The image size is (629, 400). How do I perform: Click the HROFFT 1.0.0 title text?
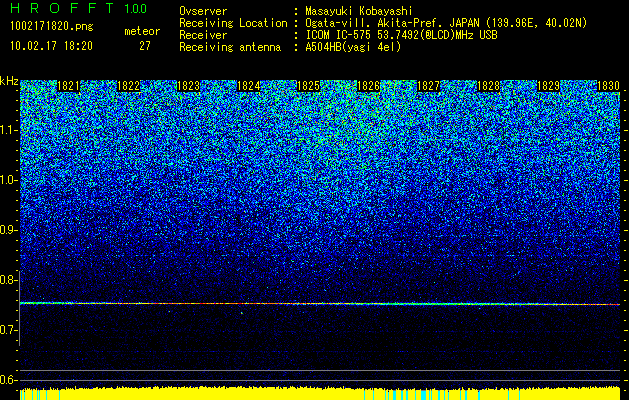click(79, 8)
